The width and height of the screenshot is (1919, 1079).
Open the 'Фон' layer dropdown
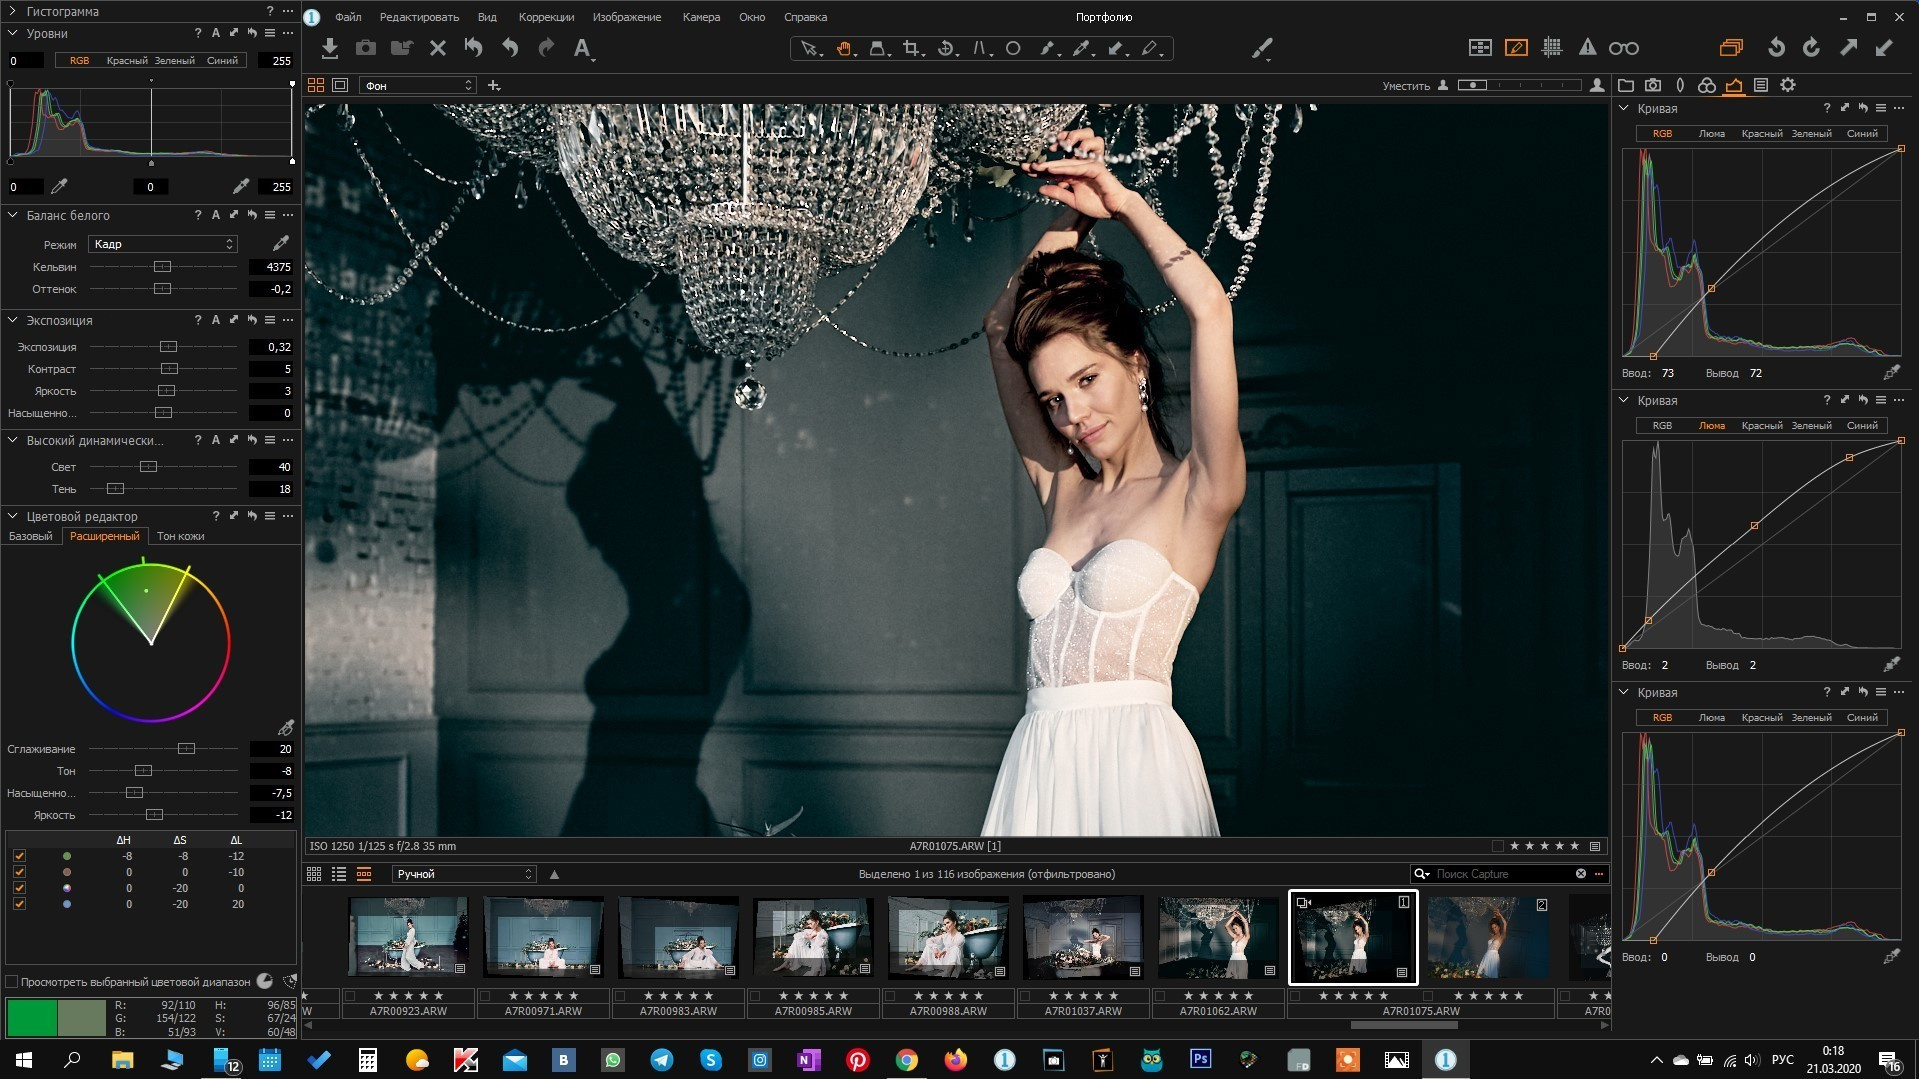coord(417,86)
